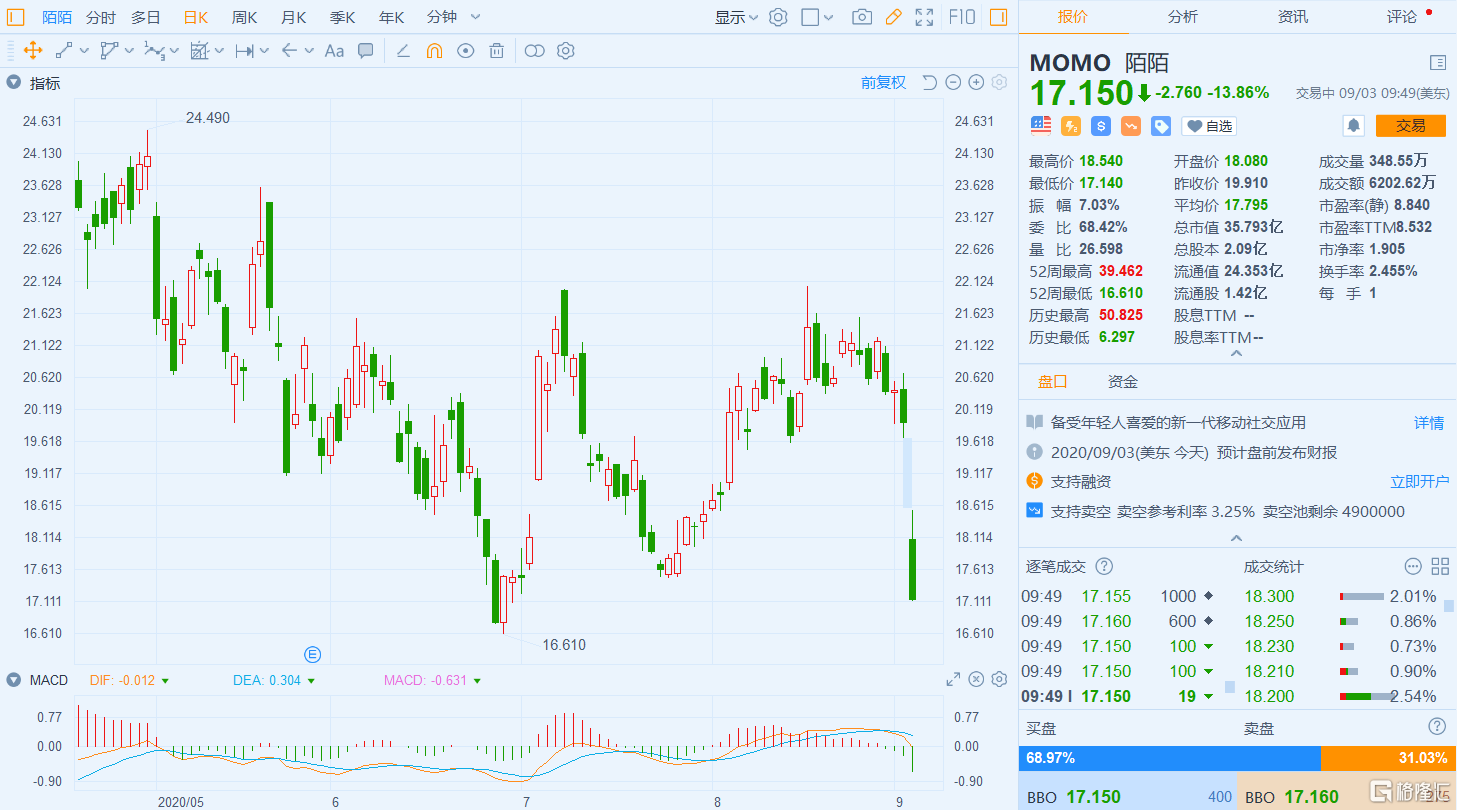The image size is (1457, 810).
Task: Click the 前复权 adjustment link
Action: point(884,83)
